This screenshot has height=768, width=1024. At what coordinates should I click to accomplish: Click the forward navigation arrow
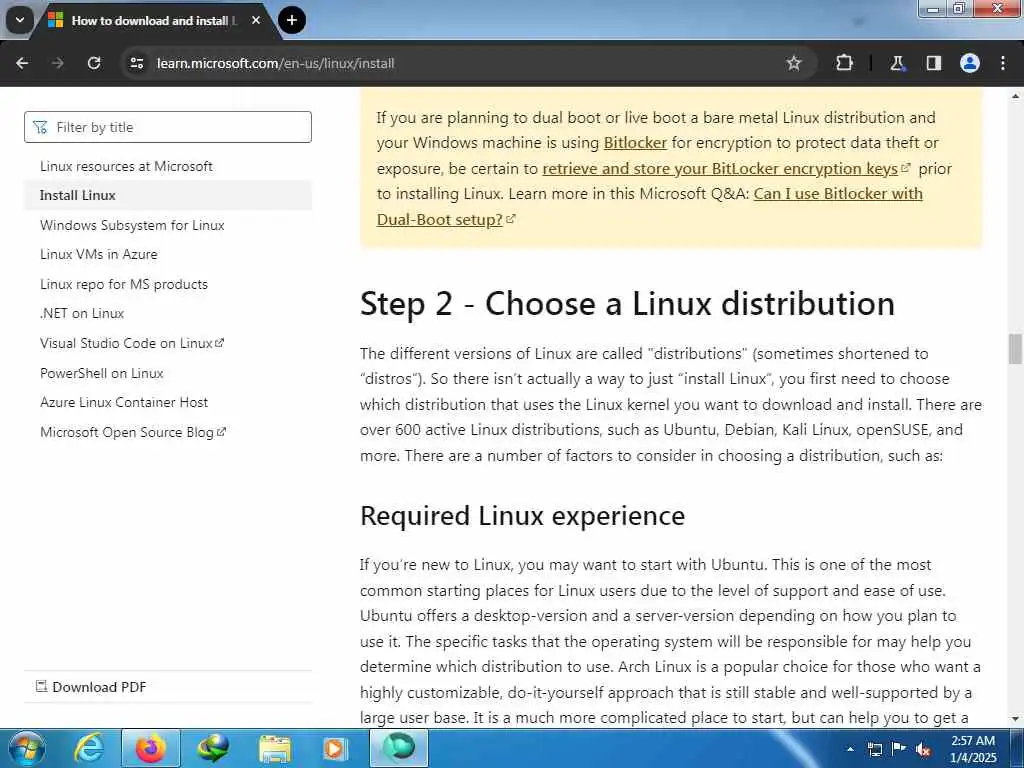tap(58, 63)
